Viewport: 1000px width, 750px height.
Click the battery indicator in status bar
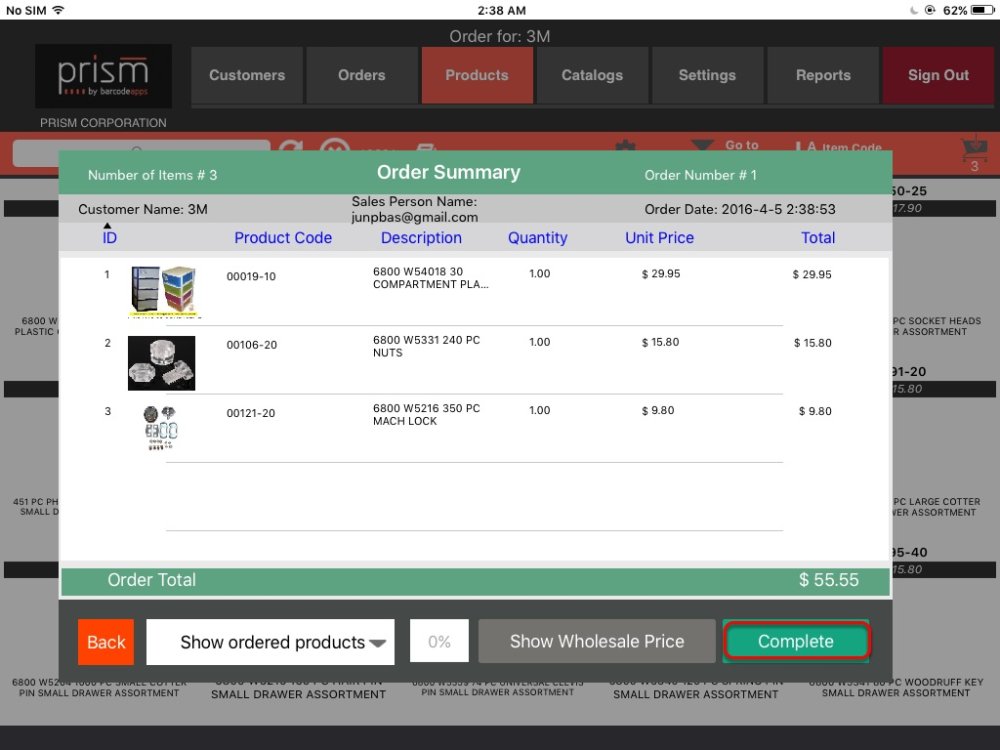click(982, 10)
